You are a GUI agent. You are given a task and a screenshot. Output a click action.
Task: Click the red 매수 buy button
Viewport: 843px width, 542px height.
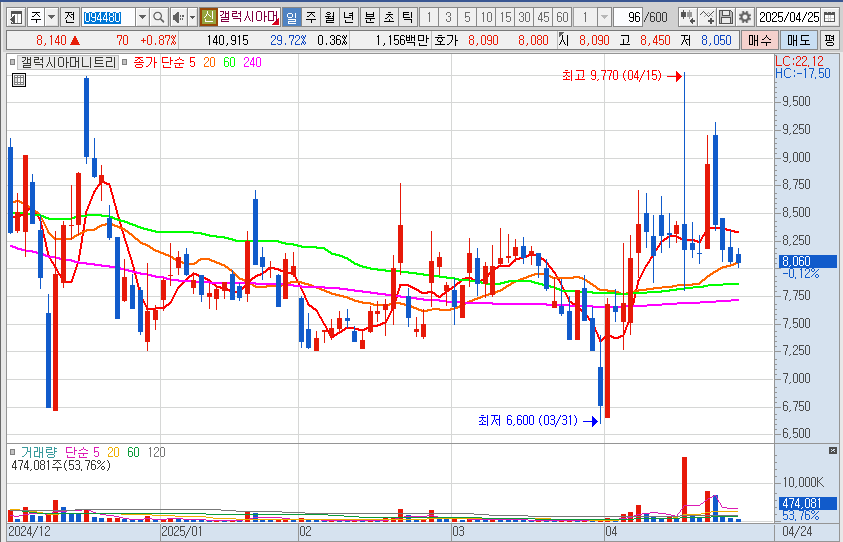759,40
